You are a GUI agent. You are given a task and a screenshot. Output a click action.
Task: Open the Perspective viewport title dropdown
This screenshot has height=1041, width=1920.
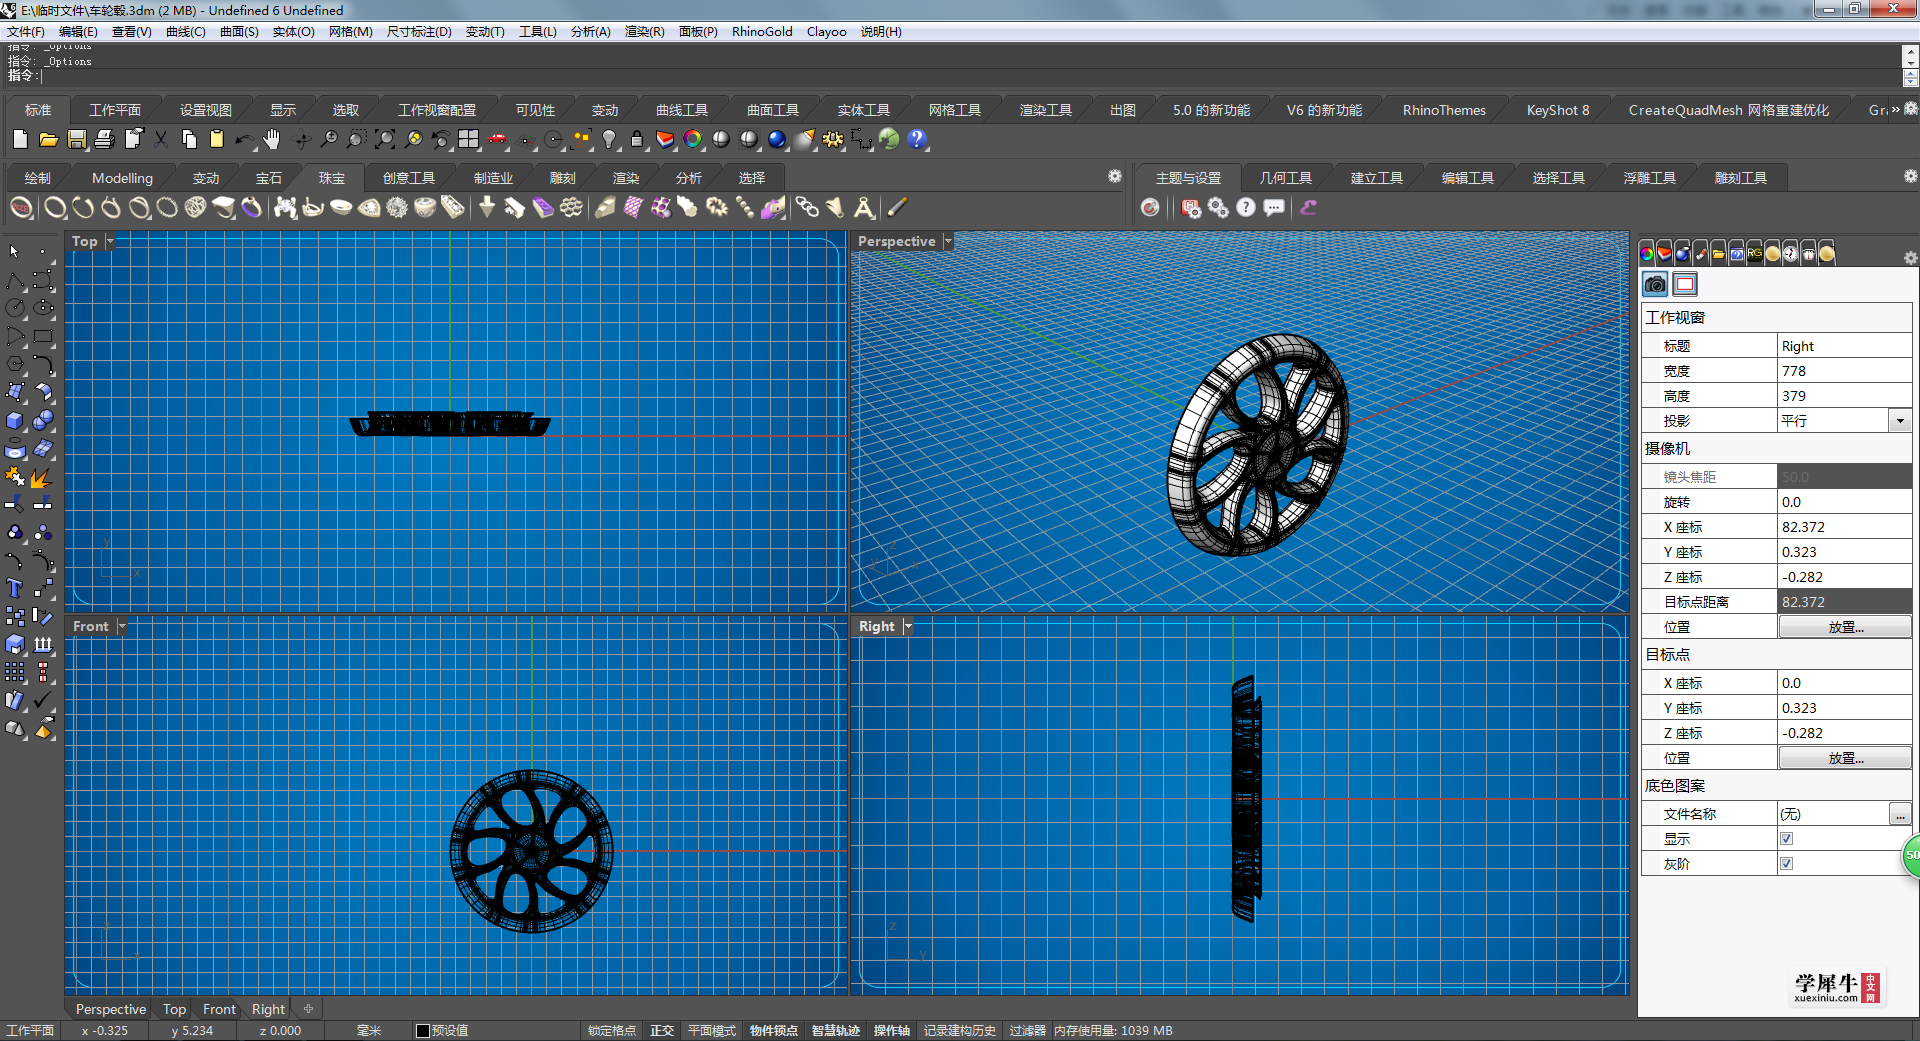948,242
